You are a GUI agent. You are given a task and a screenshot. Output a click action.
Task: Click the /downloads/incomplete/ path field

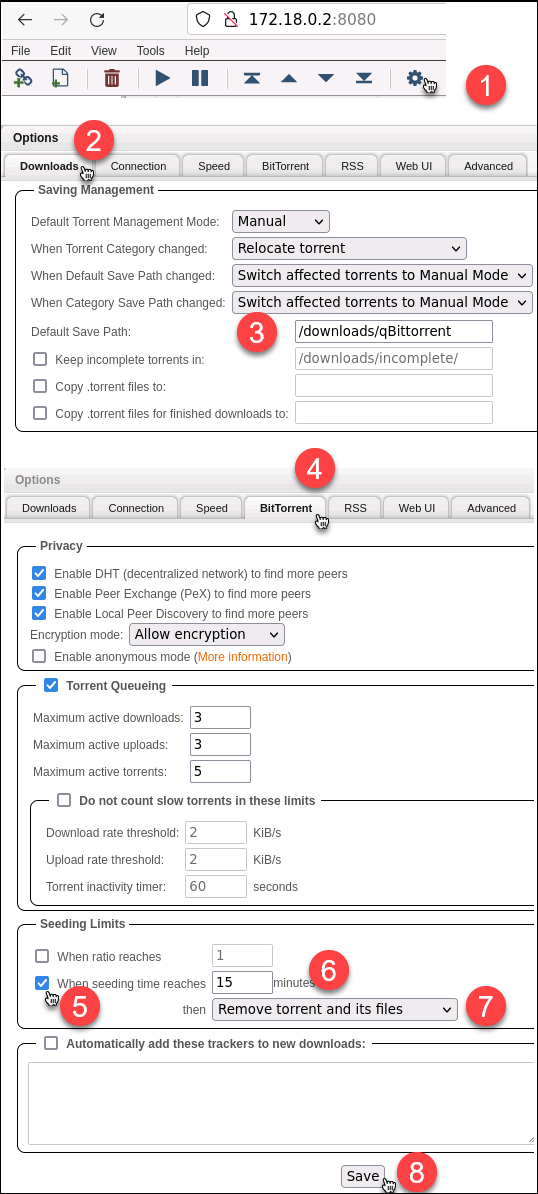click(x=393, y=359)
